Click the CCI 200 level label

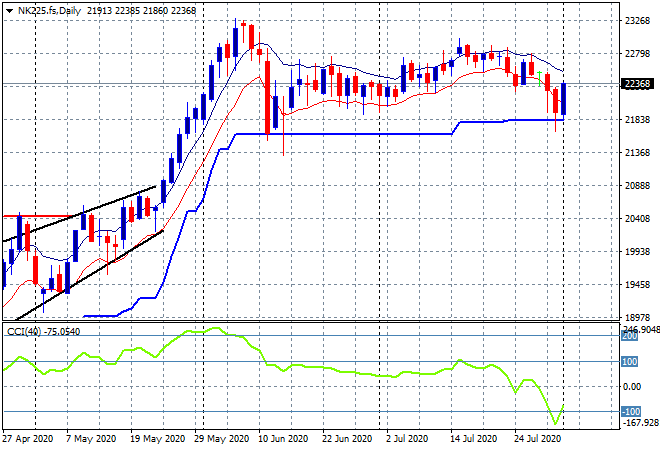pos(630,336)
